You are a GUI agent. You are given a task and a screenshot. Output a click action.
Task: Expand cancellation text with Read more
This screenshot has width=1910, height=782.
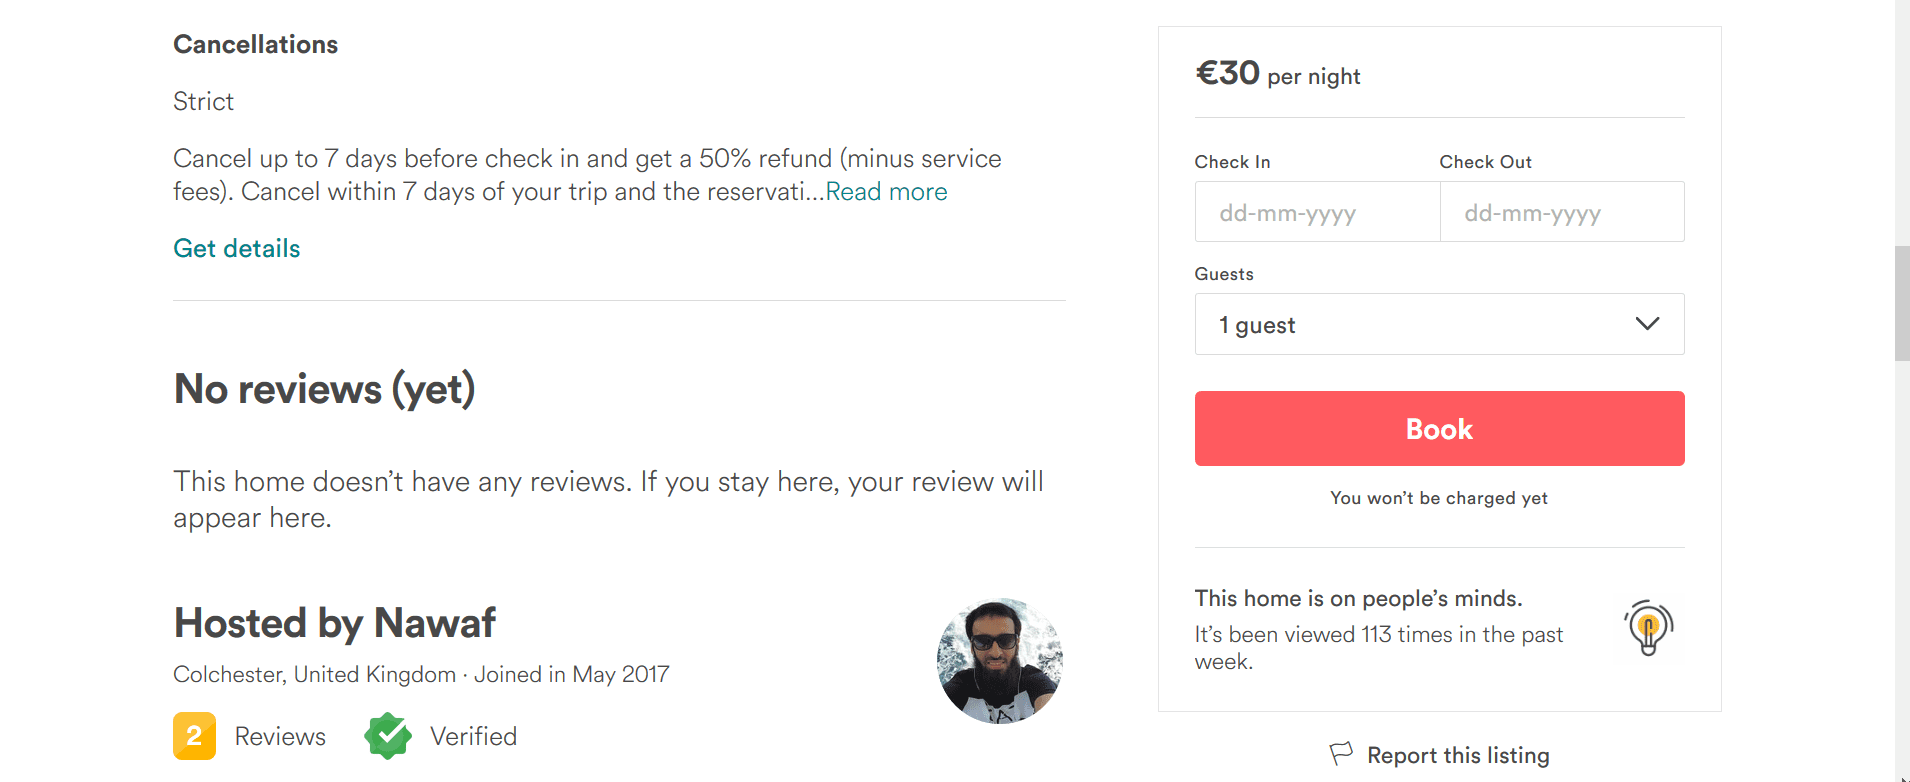[886, 191]
